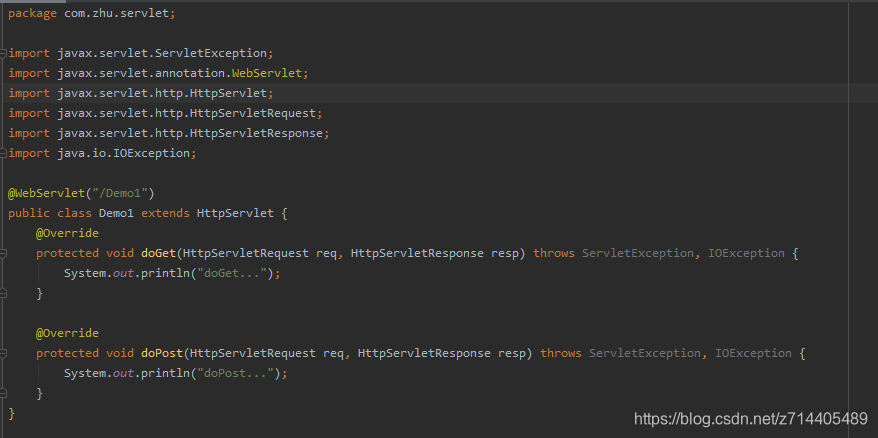Click the package keyword on the first line
The image size is (878, 438).
[x=32, y=13]
